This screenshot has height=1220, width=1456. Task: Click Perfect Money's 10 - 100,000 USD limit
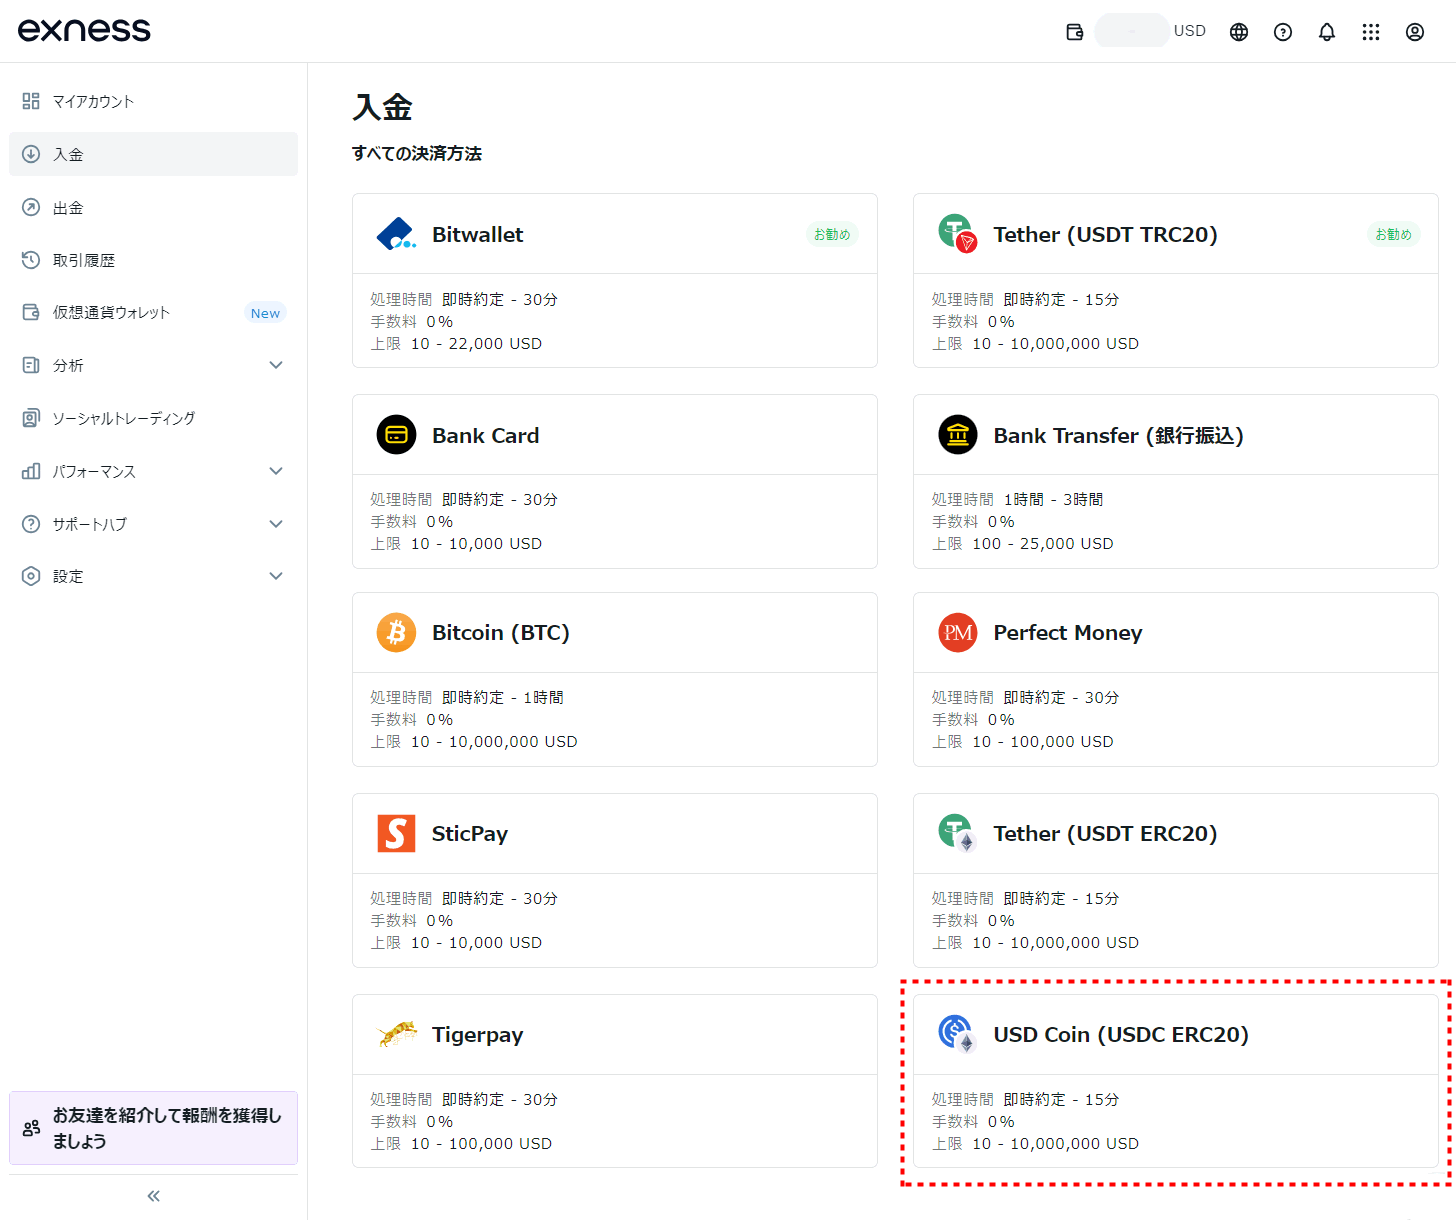pyautogui.click(x=1043, y=741)
